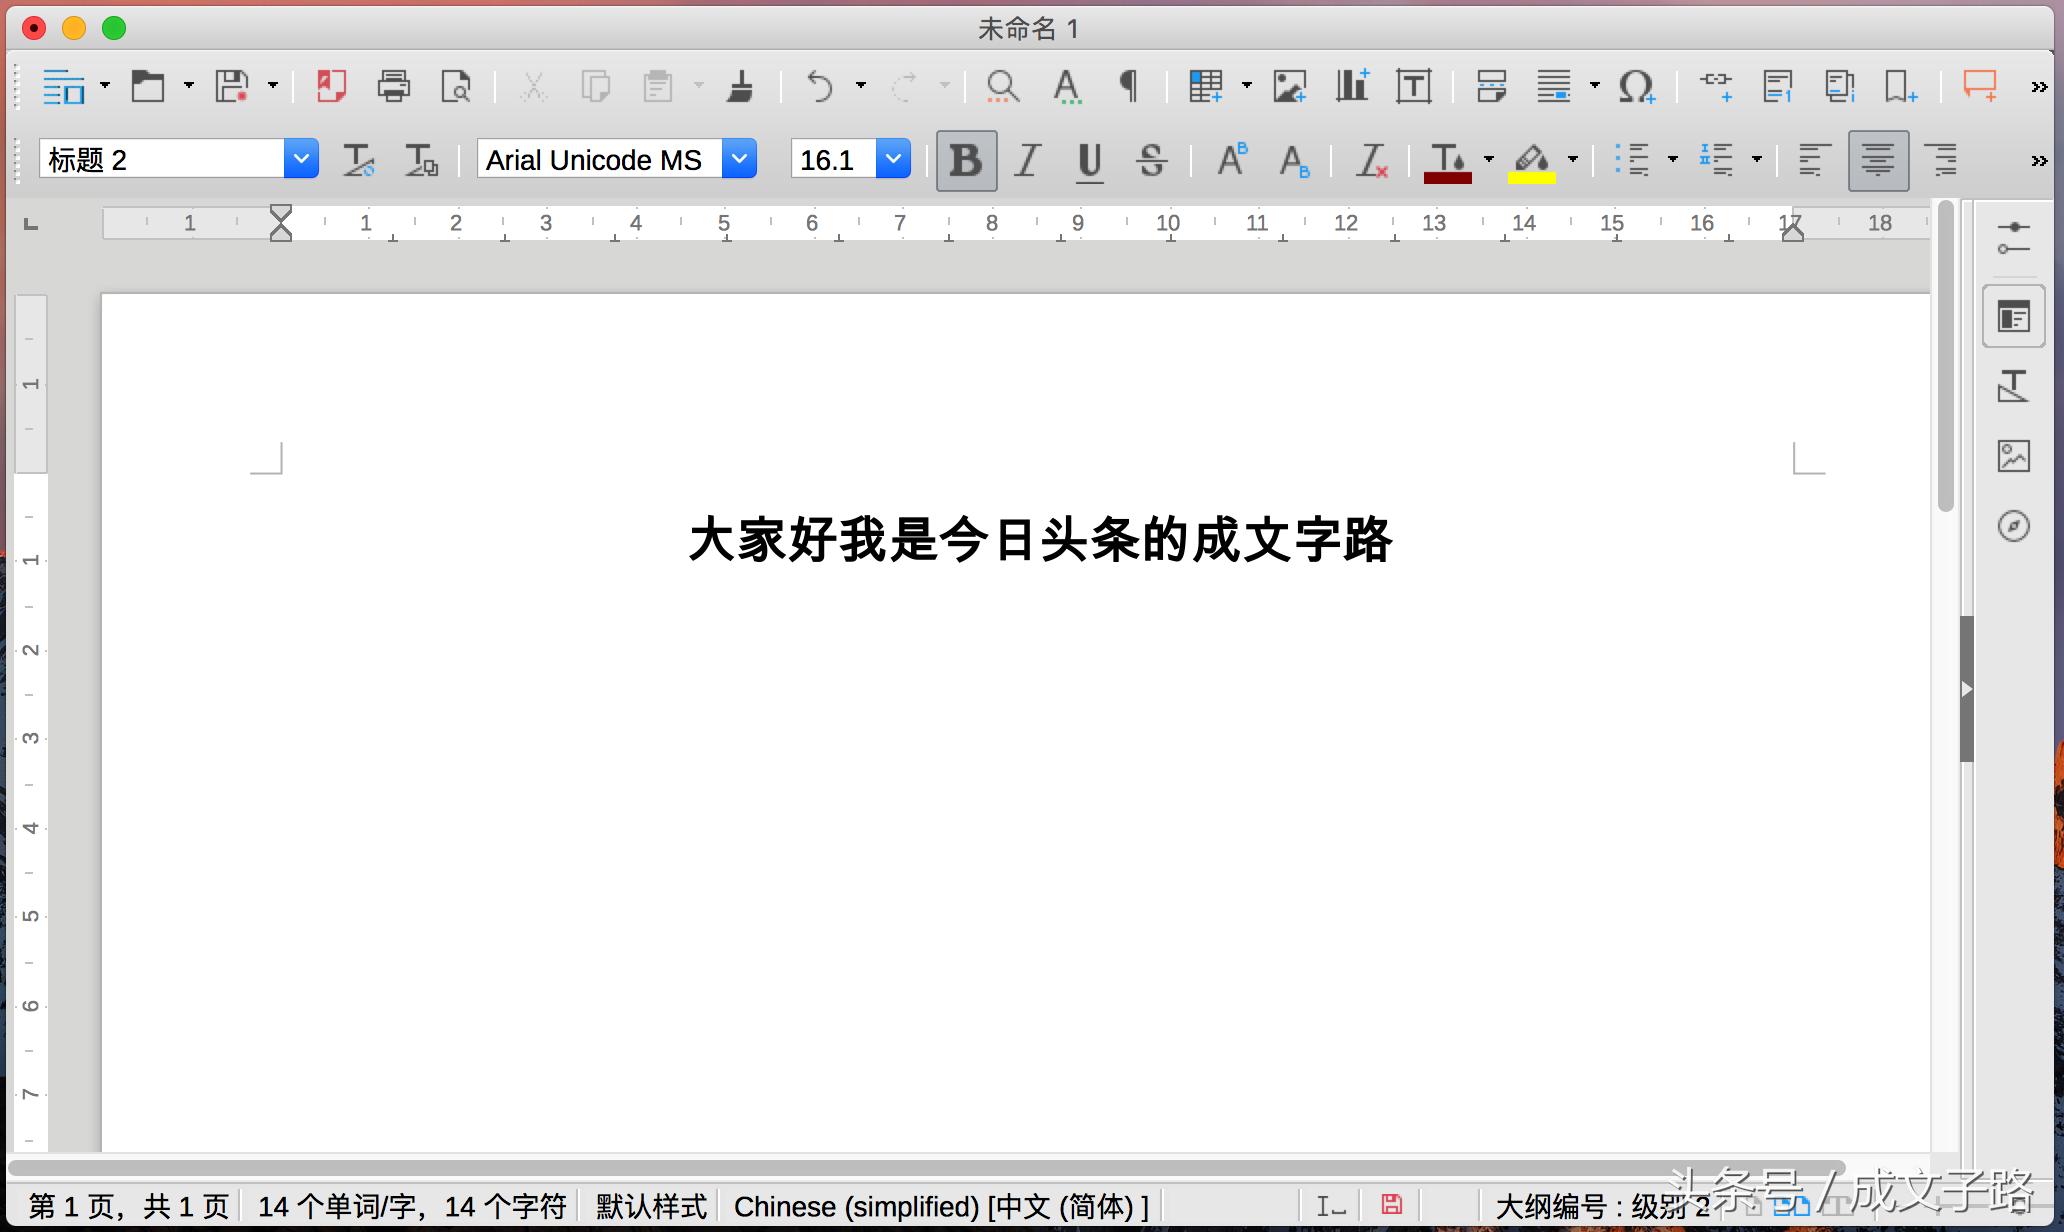
Task: Open the paragraph style dropdown
Action: [x=302, y=158]
